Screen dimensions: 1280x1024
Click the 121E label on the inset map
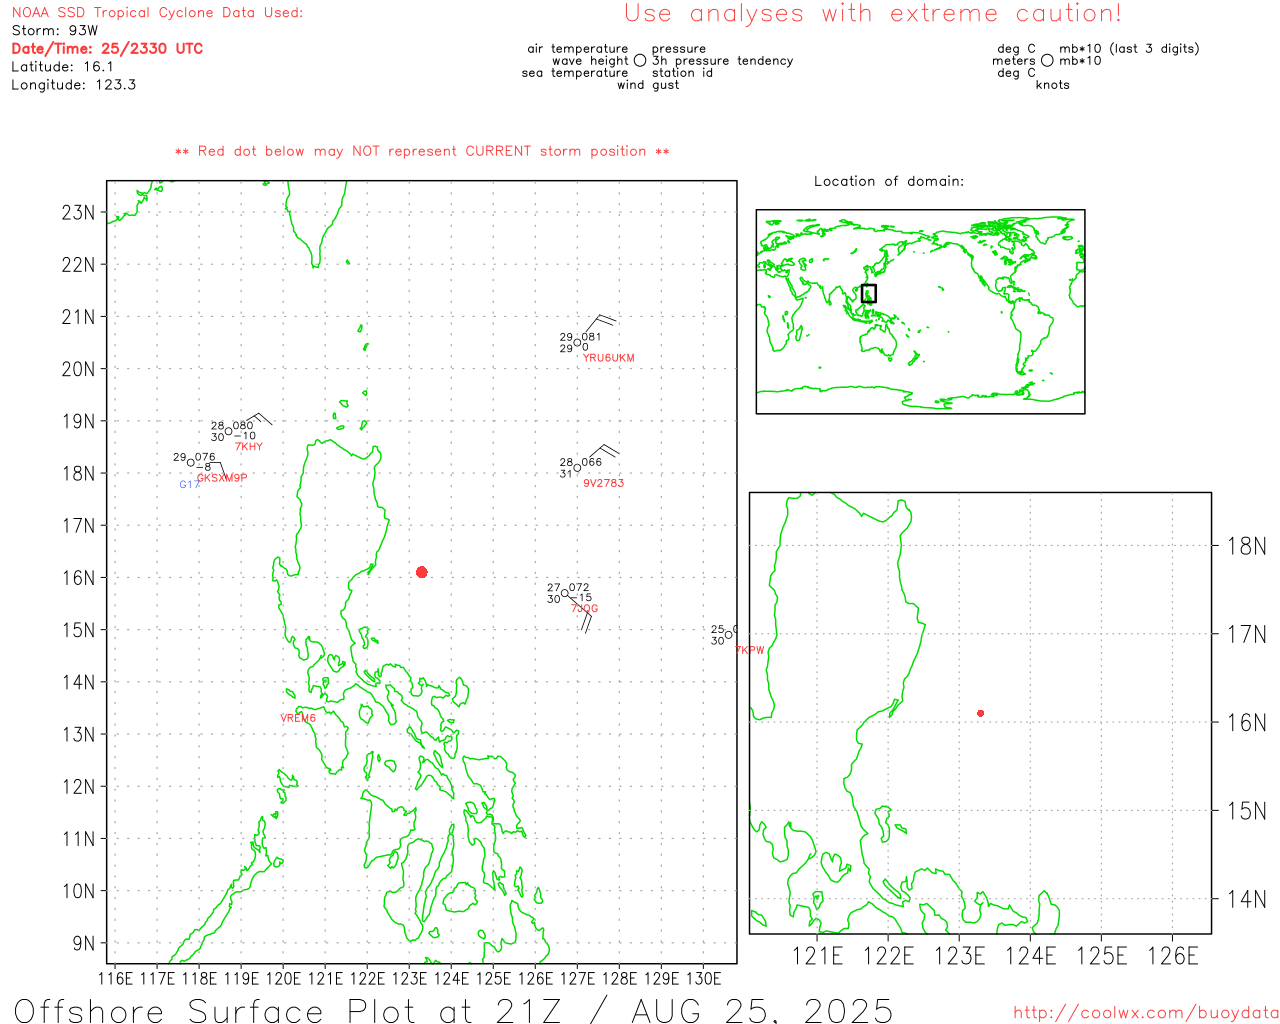click(x=817, y=957)
